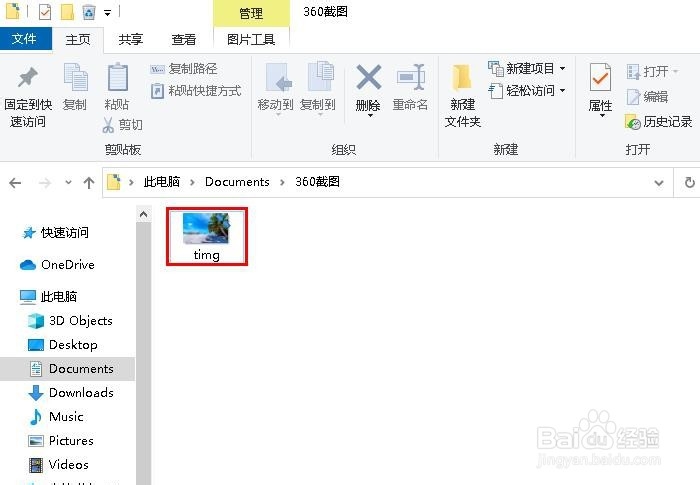Click the new folder quick-access toolbar icon
Viewport: 700px width, 485px height.
point(67,13)
